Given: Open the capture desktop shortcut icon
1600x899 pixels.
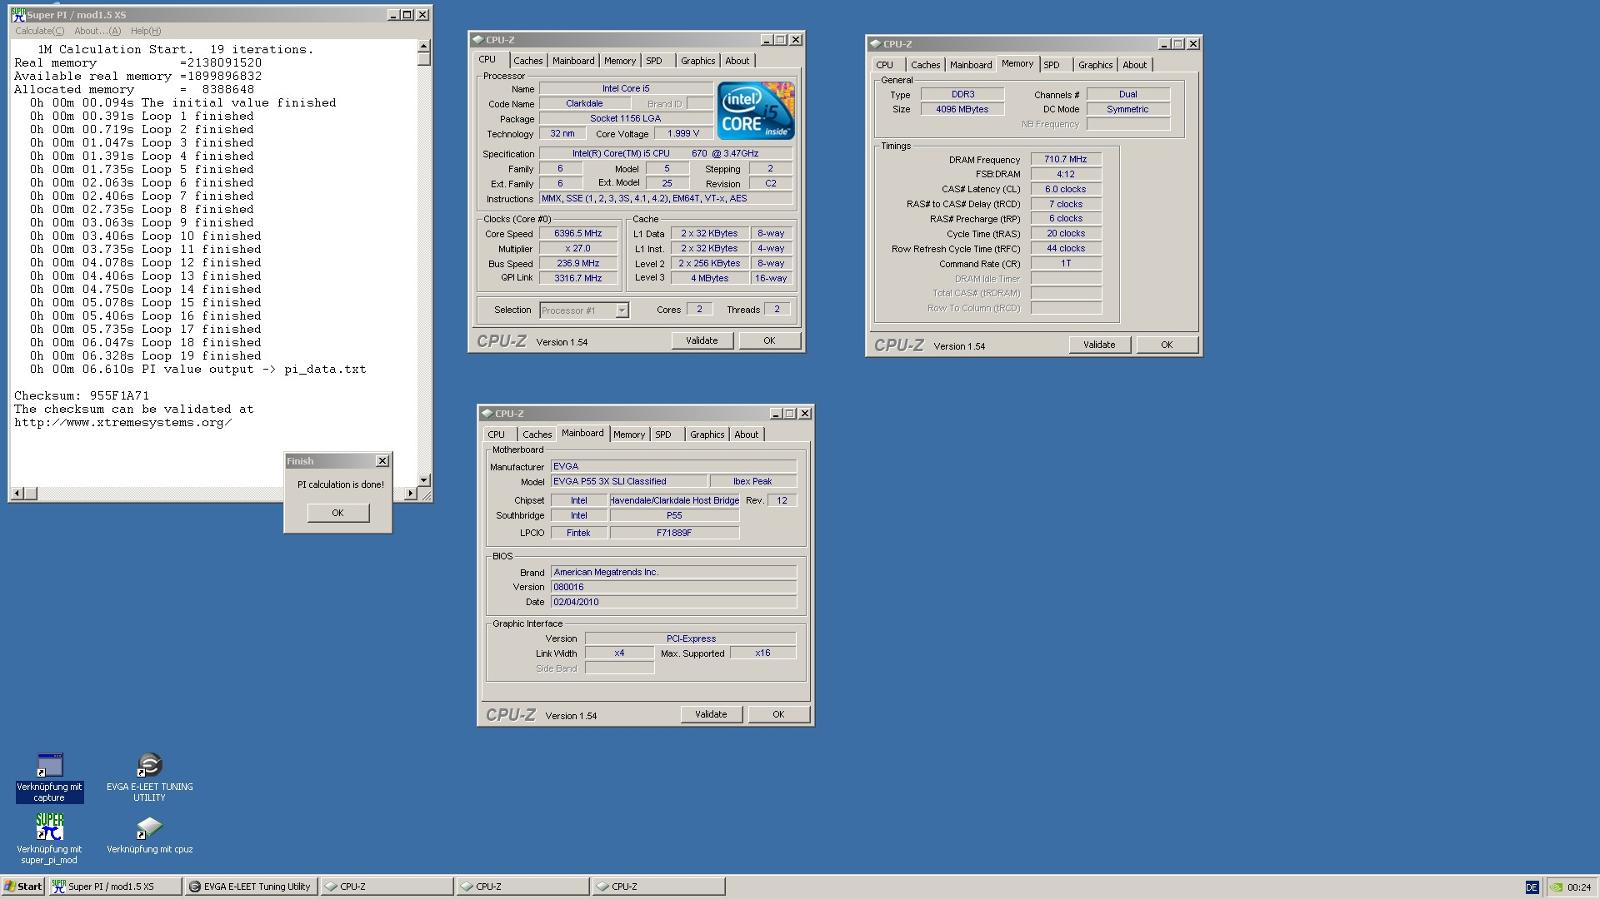Looking at the screenshot, I should tap(49, 766).
